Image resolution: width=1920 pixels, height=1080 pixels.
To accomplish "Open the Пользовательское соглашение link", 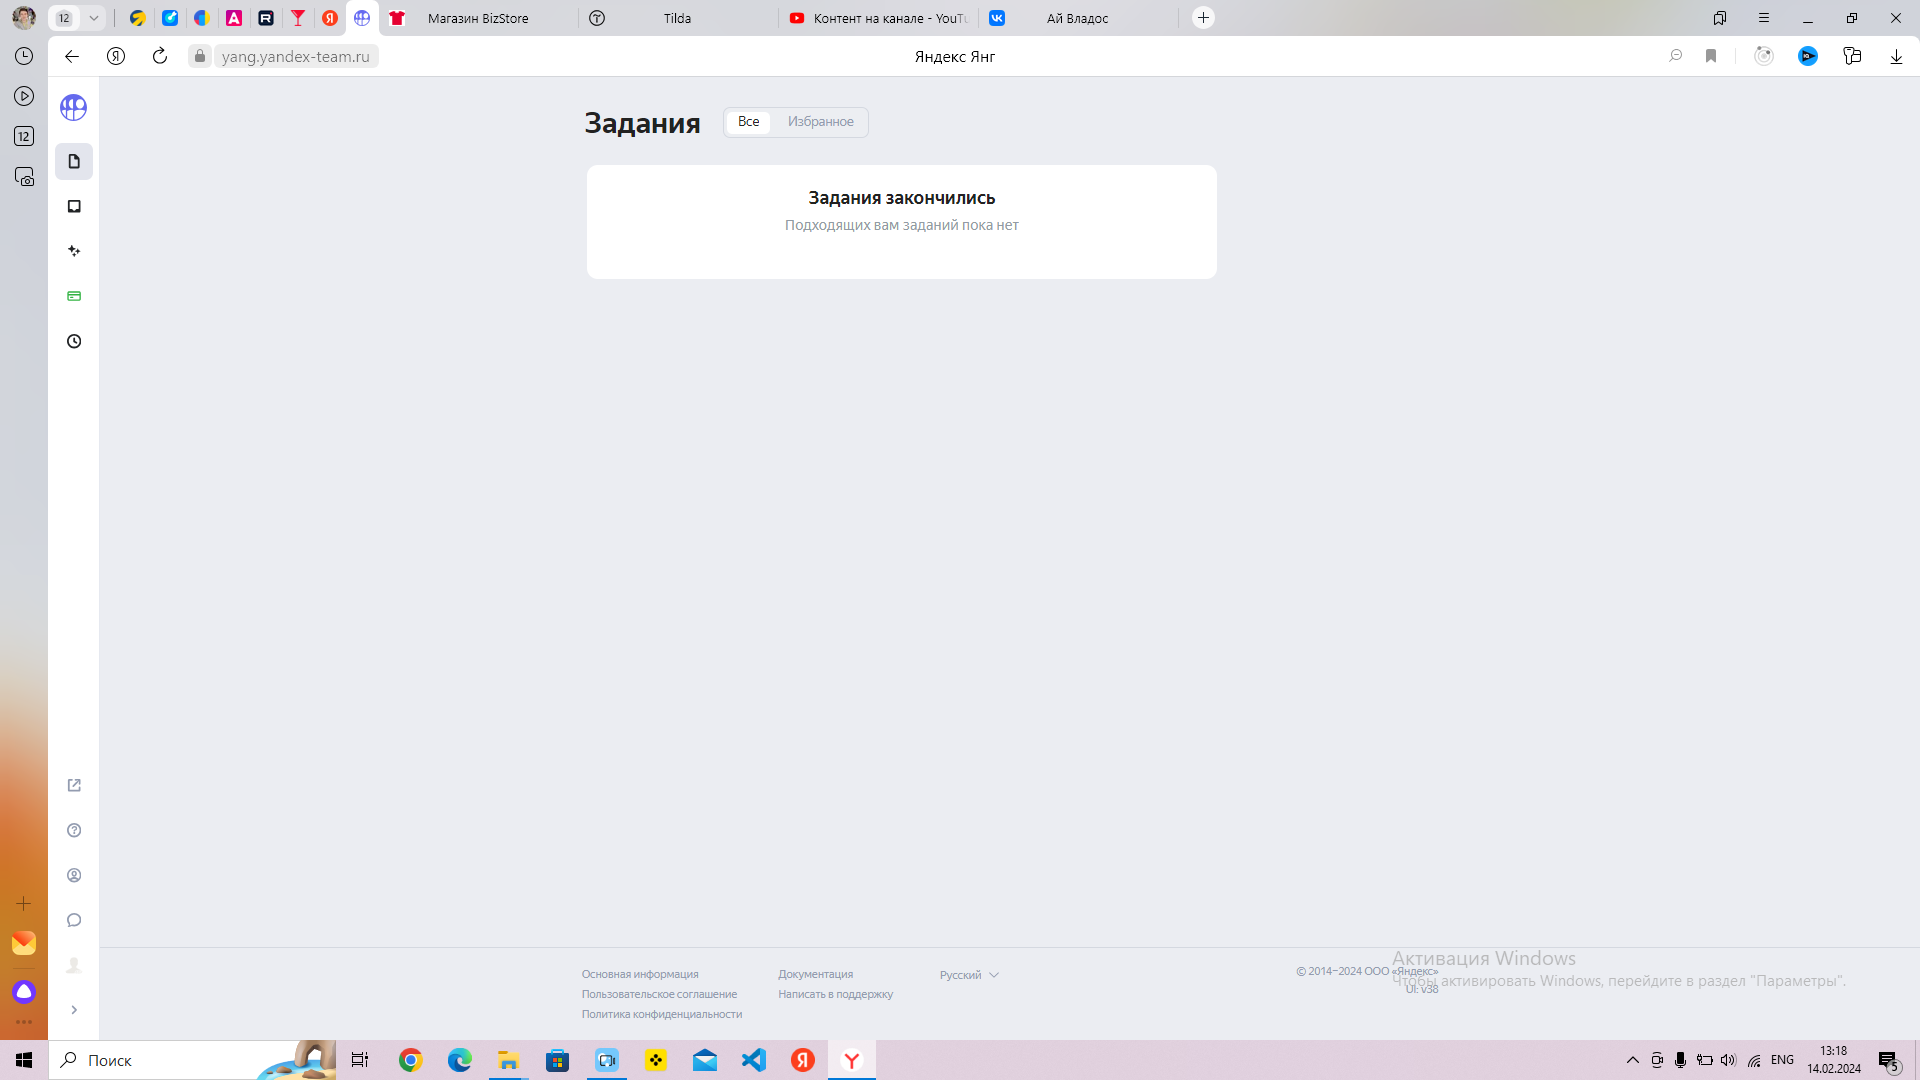I will [x=659, y=994].
